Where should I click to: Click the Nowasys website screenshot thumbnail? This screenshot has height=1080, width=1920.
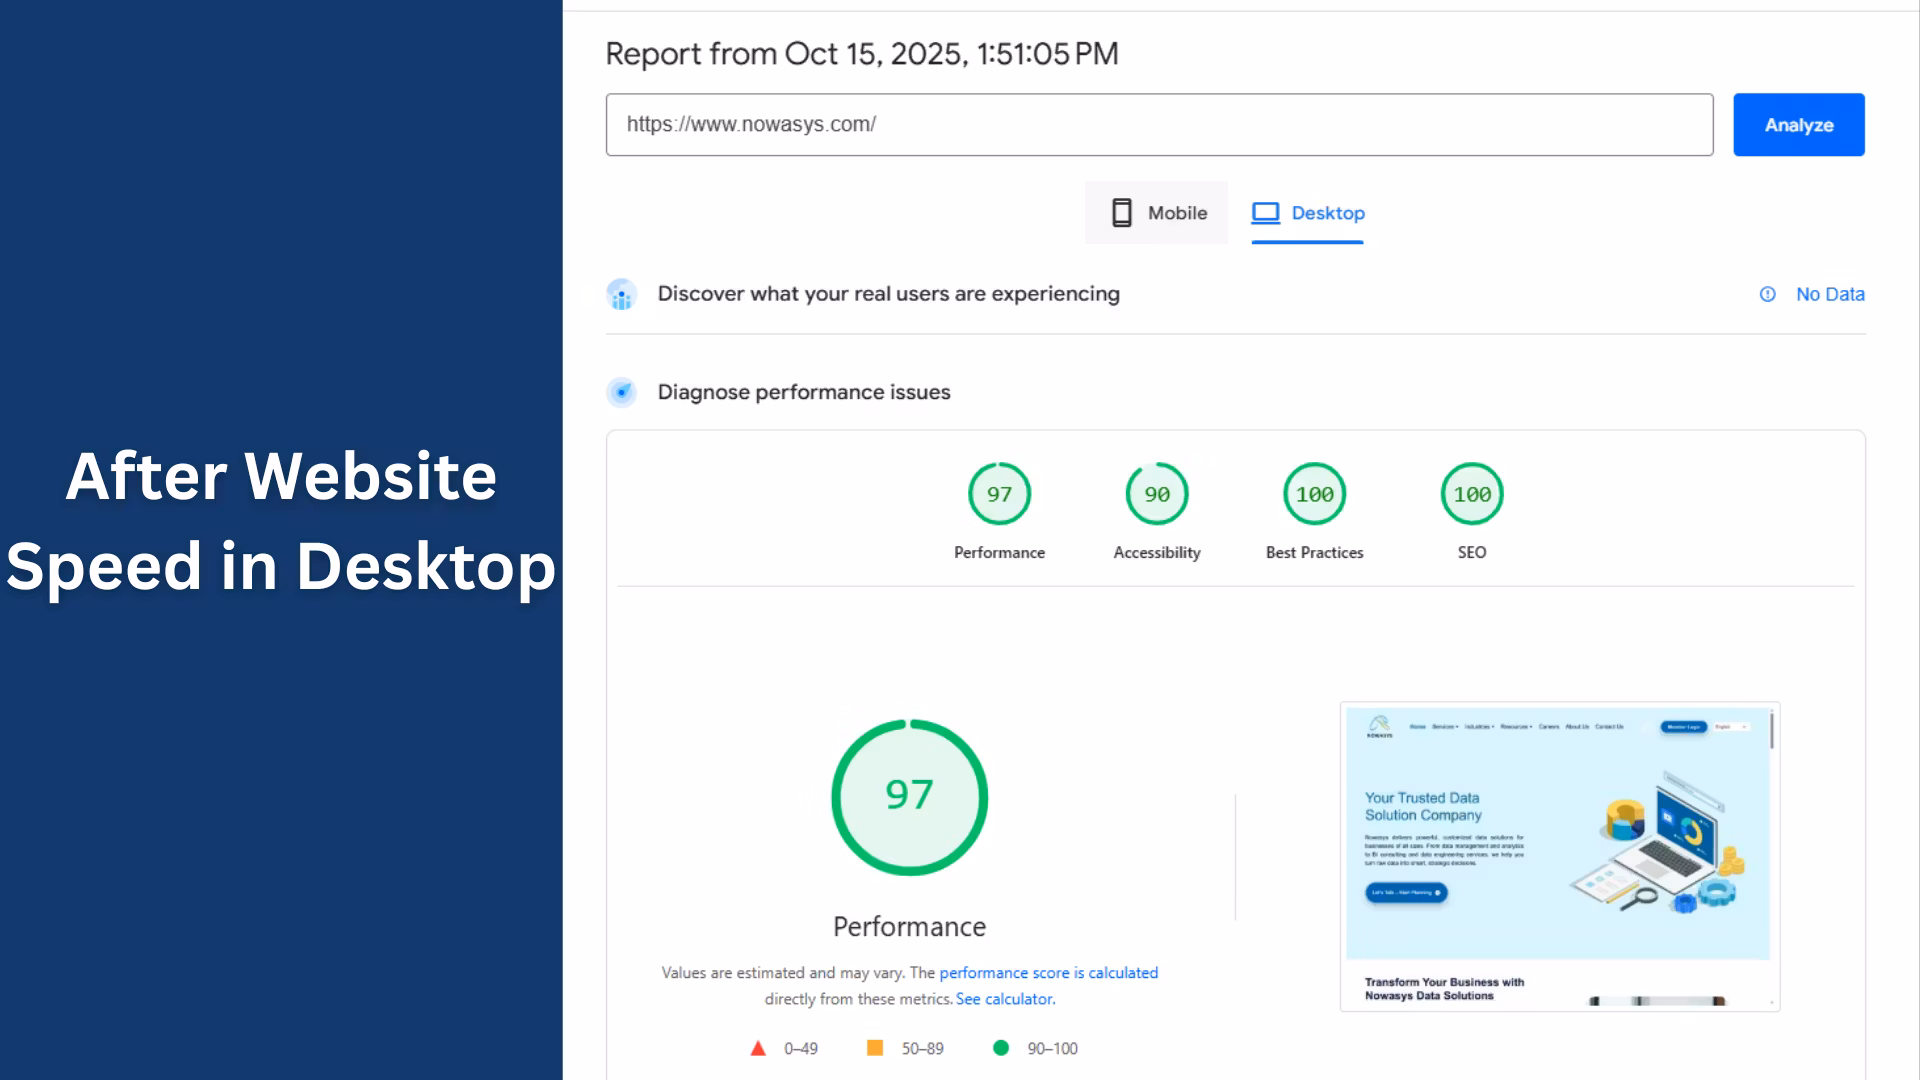(1559, 856)
